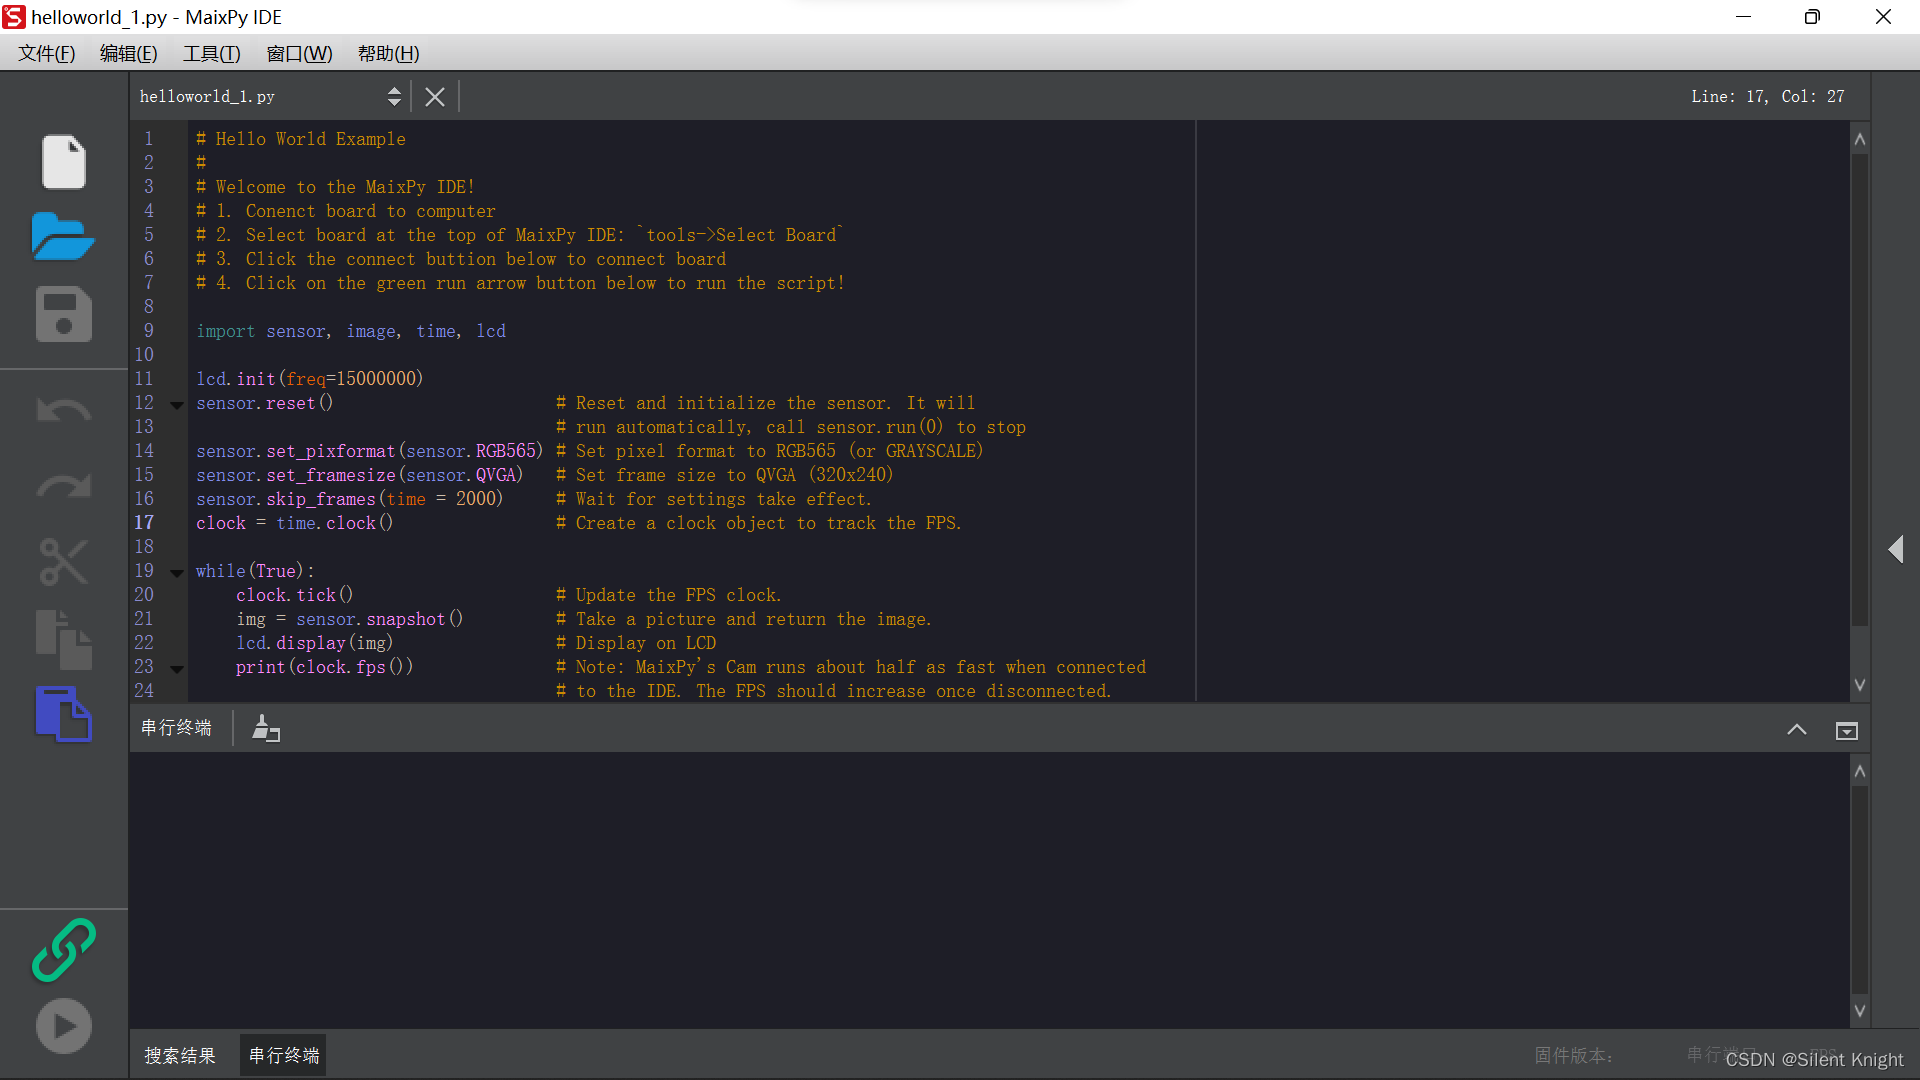Undo the last edit in the sidebar
The height and width of the screenshot is (1080, 1920).
pos(64,411)
